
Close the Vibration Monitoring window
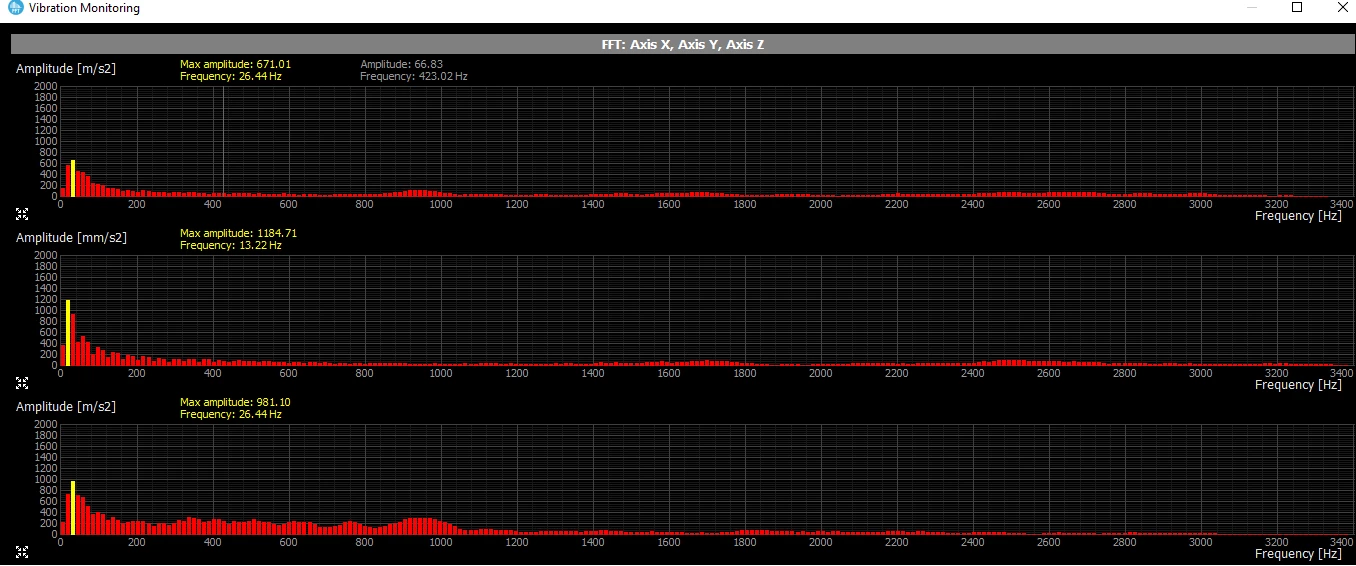tap(1341, 7)
